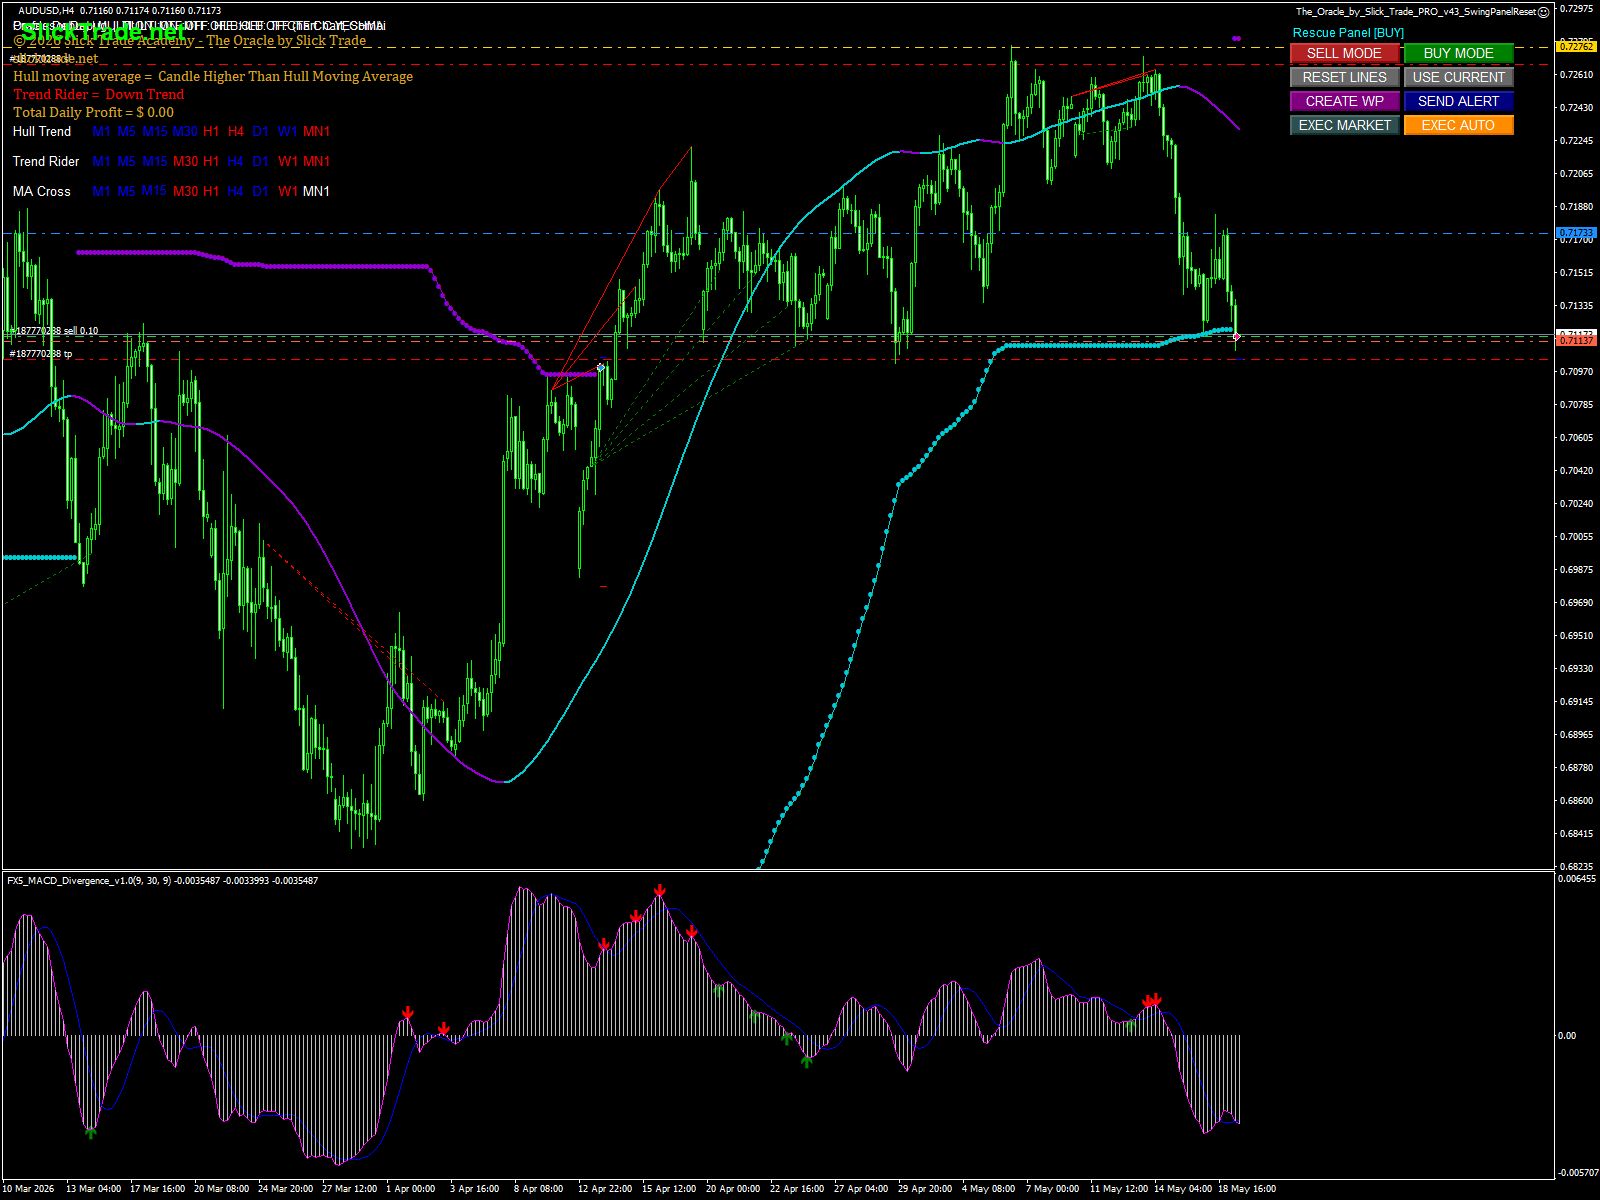Click the Expert Advisor smiley face icon
The height and width of the screenshot is (1200, 1600).
(1543, 12)
